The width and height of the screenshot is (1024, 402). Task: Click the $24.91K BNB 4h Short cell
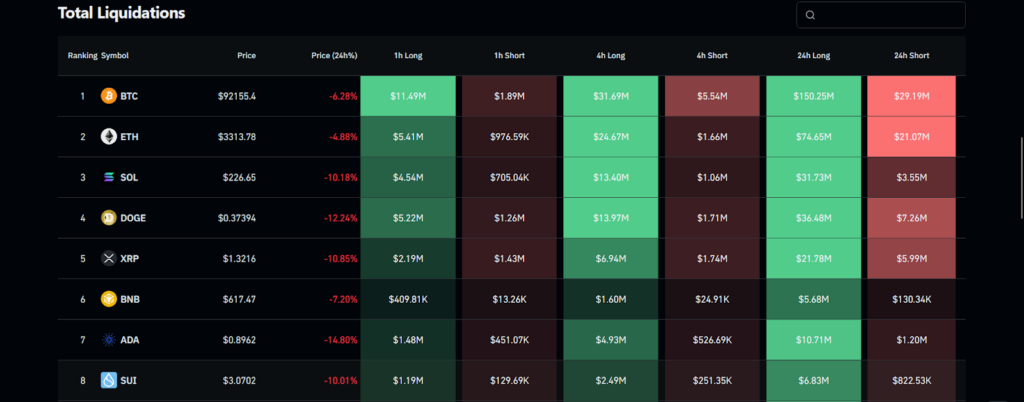pos(712,300)
